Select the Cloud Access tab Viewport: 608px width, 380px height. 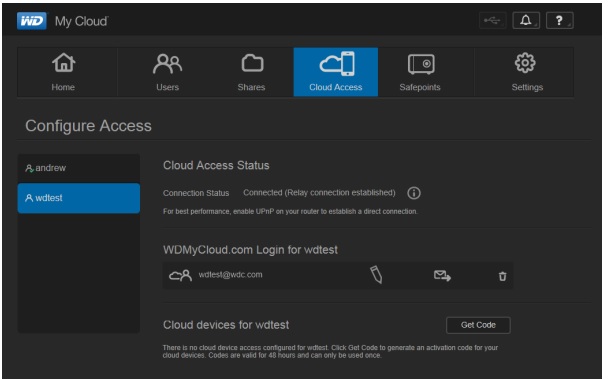click(x=336, y=72)
